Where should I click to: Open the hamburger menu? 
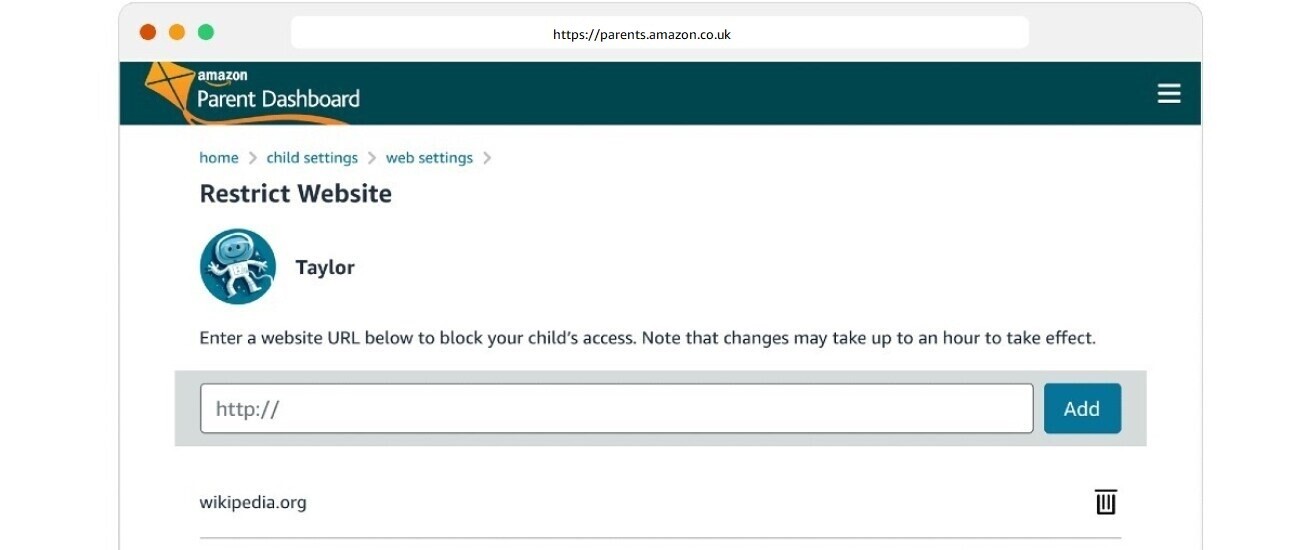point(1169,94)
